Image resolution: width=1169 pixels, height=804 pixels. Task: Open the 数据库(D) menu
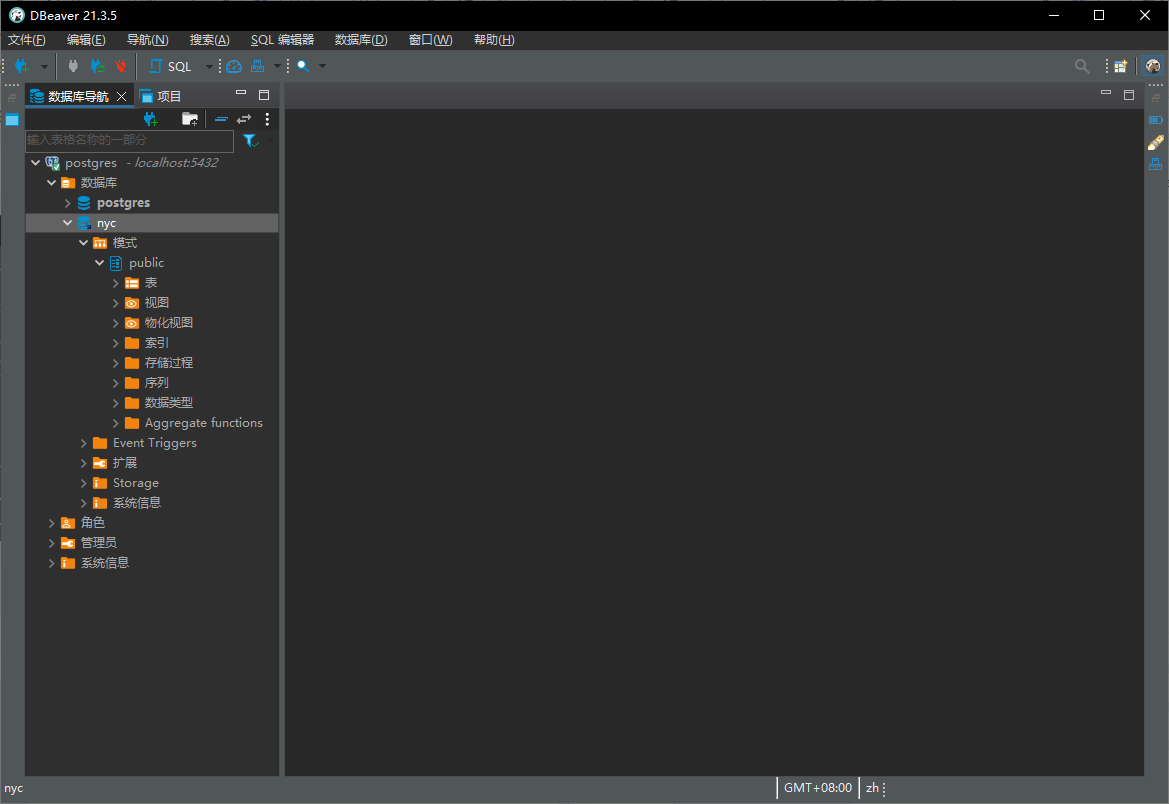point(361,40)
